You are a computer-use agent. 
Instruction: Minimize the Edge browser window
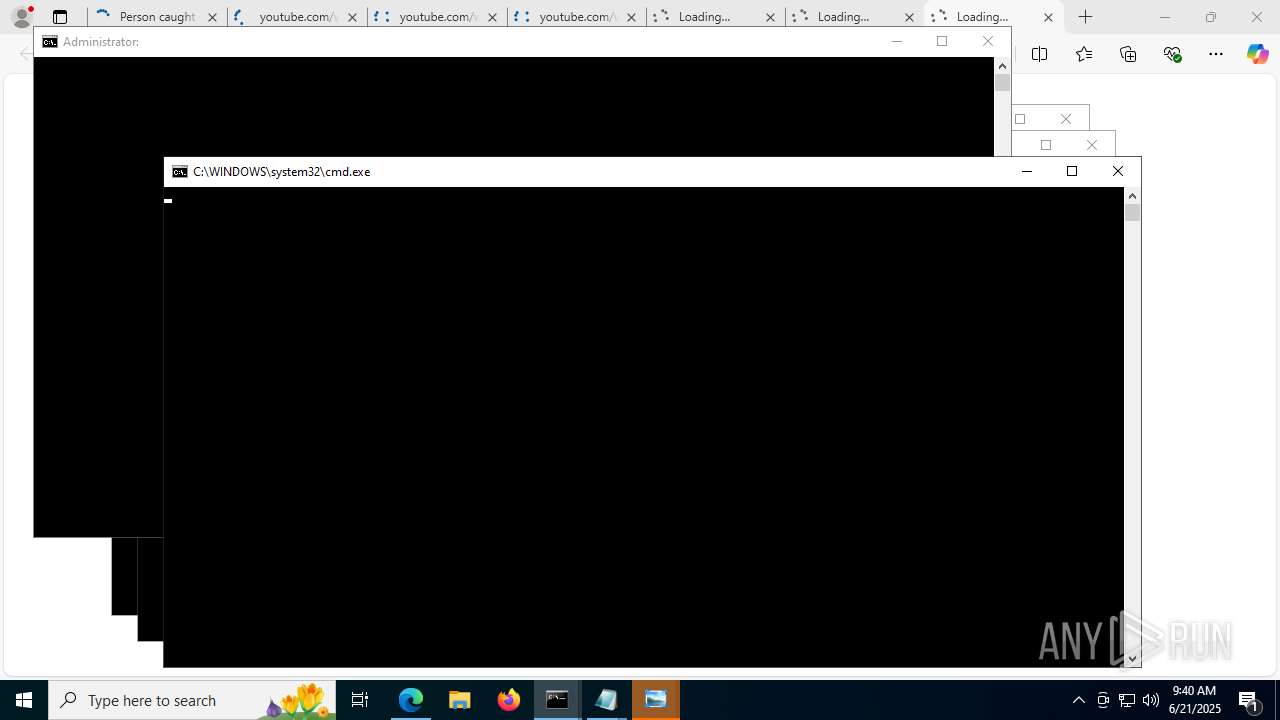coord(1164,17)
